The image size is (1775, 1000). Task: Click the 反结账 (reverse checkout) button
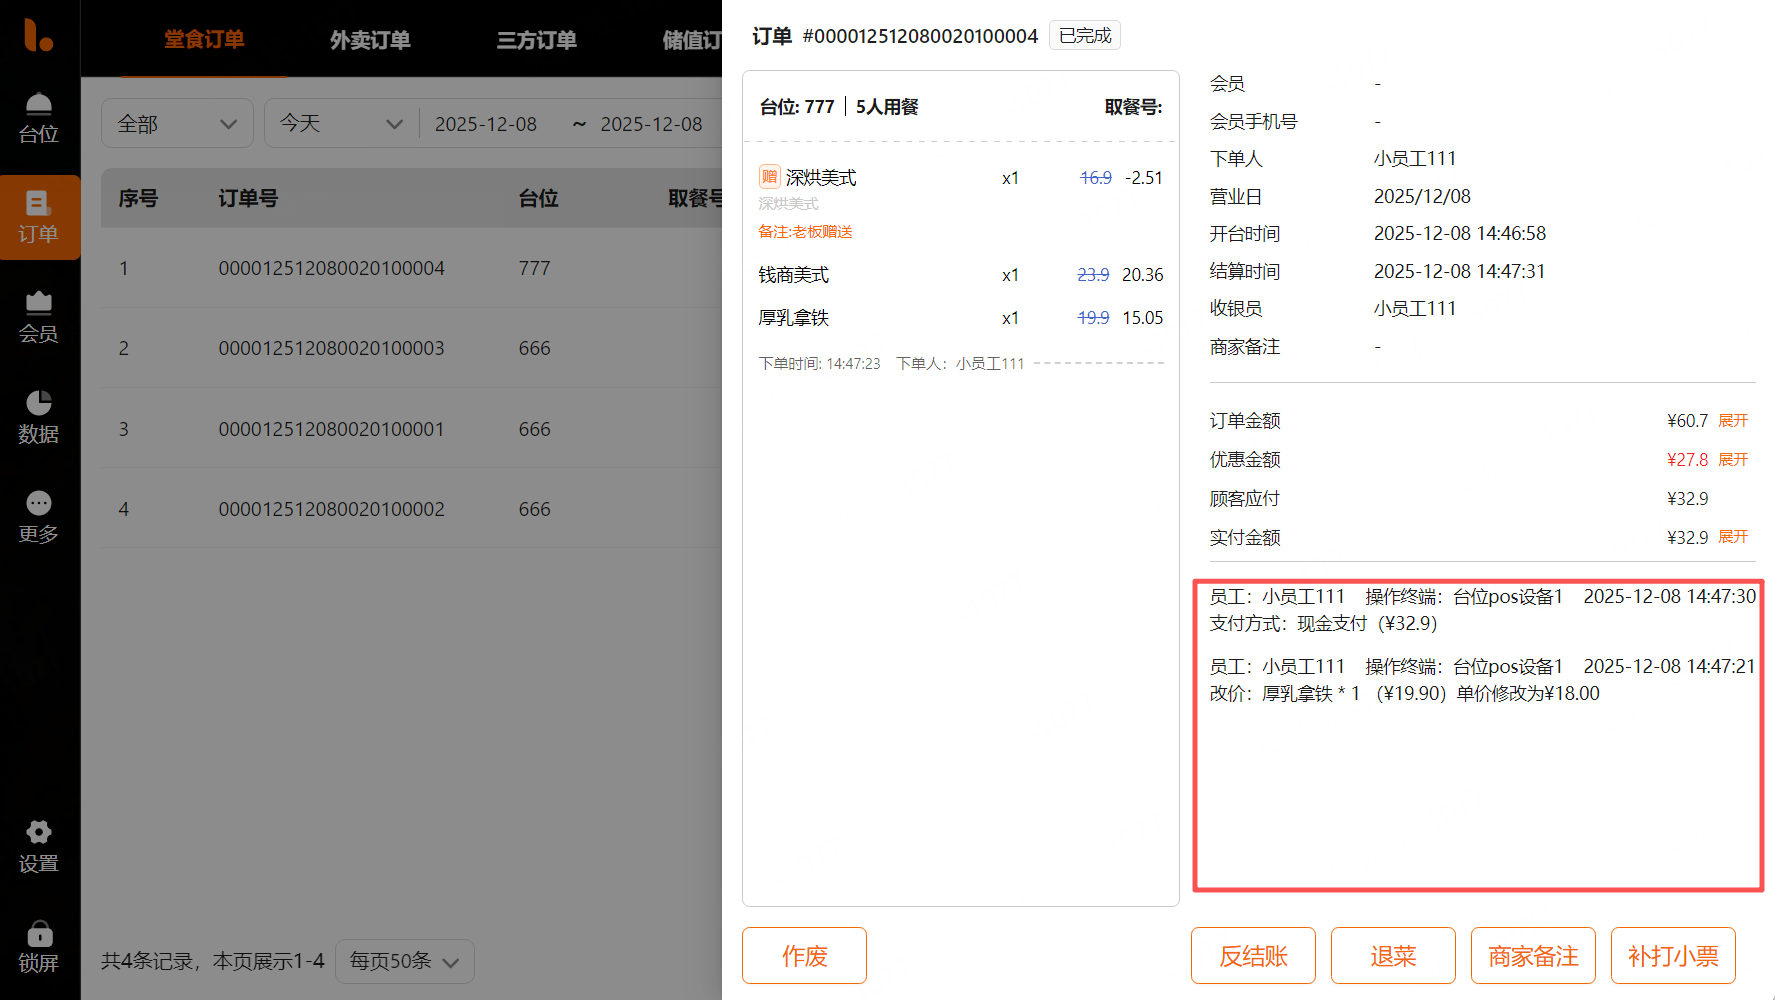click(1253, 956)
